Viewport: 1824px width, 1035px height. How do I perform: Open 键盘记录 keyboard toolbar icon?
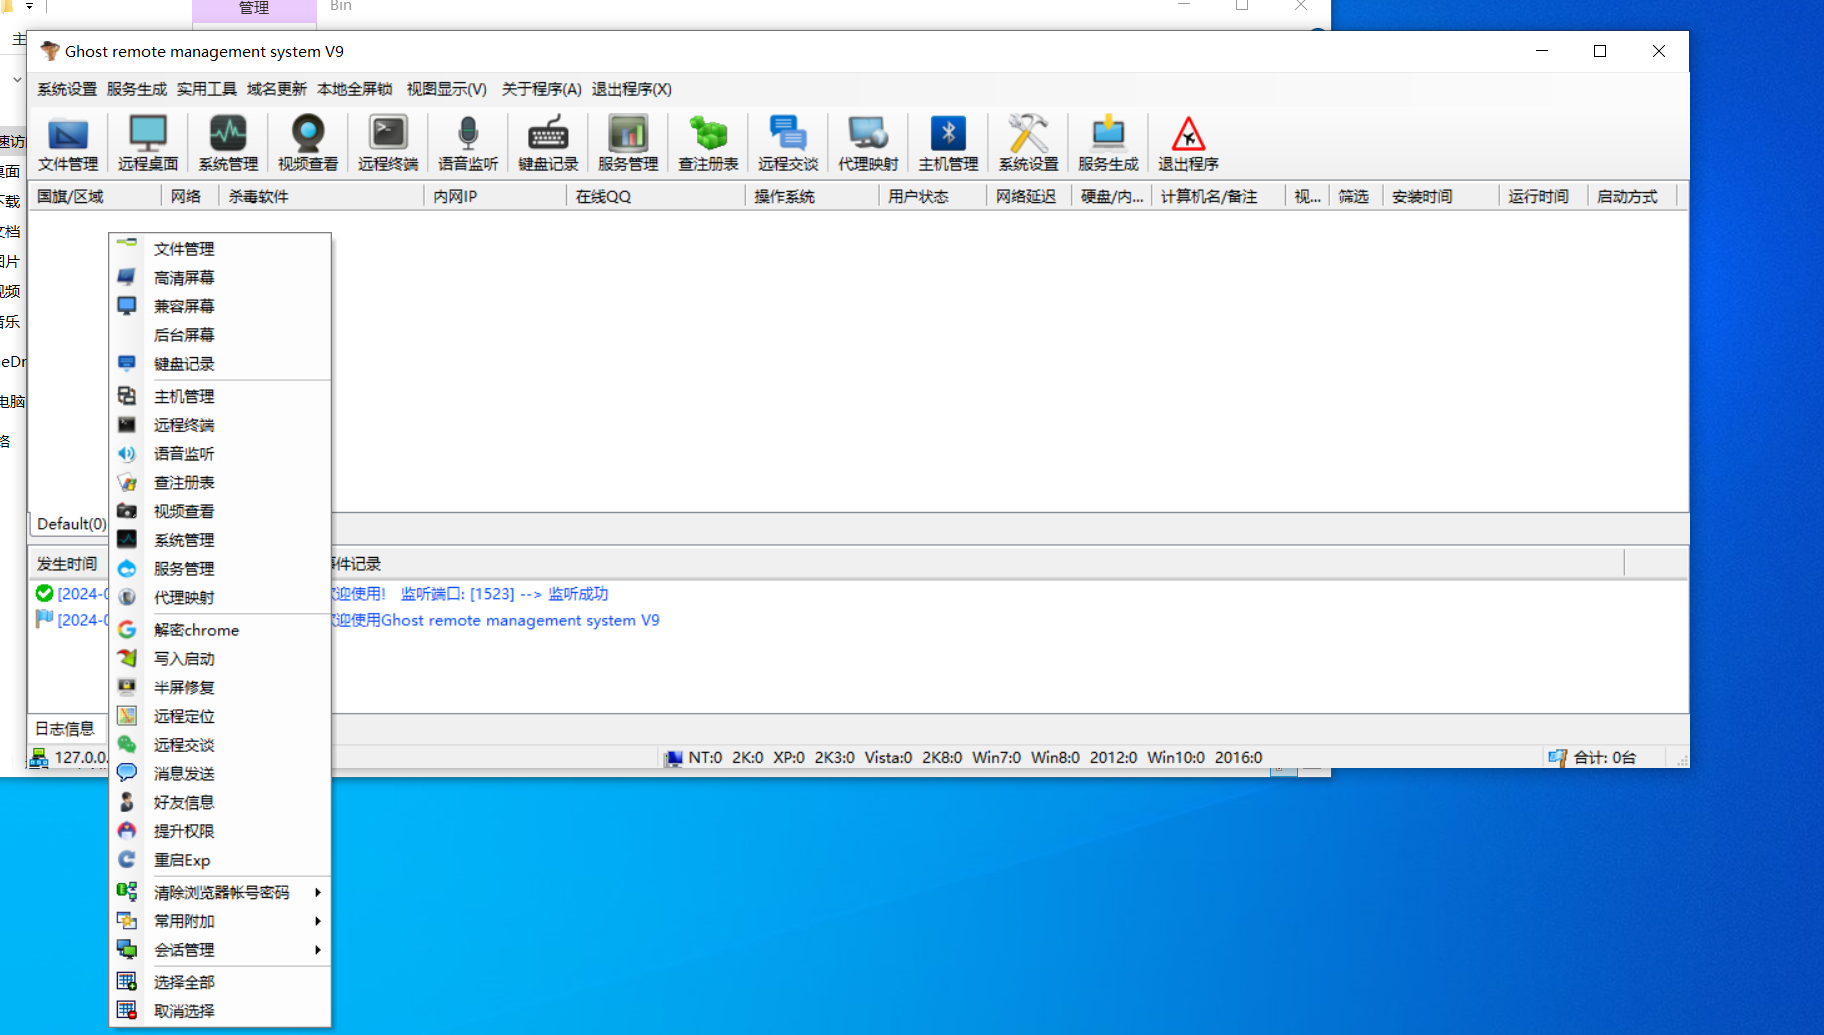[548, 143]
